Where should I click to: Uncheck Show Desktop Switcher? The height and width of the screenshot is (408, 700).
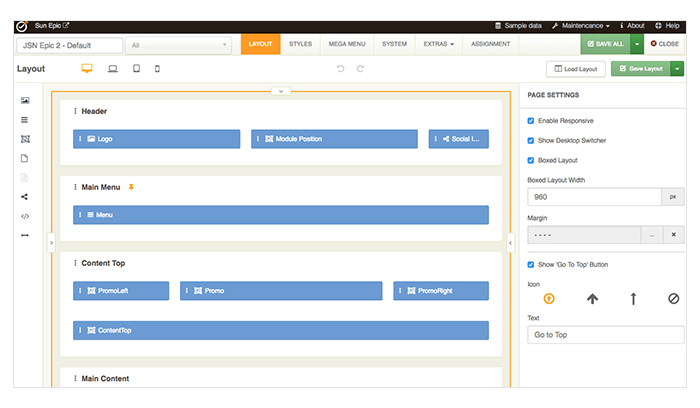pos(531,140)
